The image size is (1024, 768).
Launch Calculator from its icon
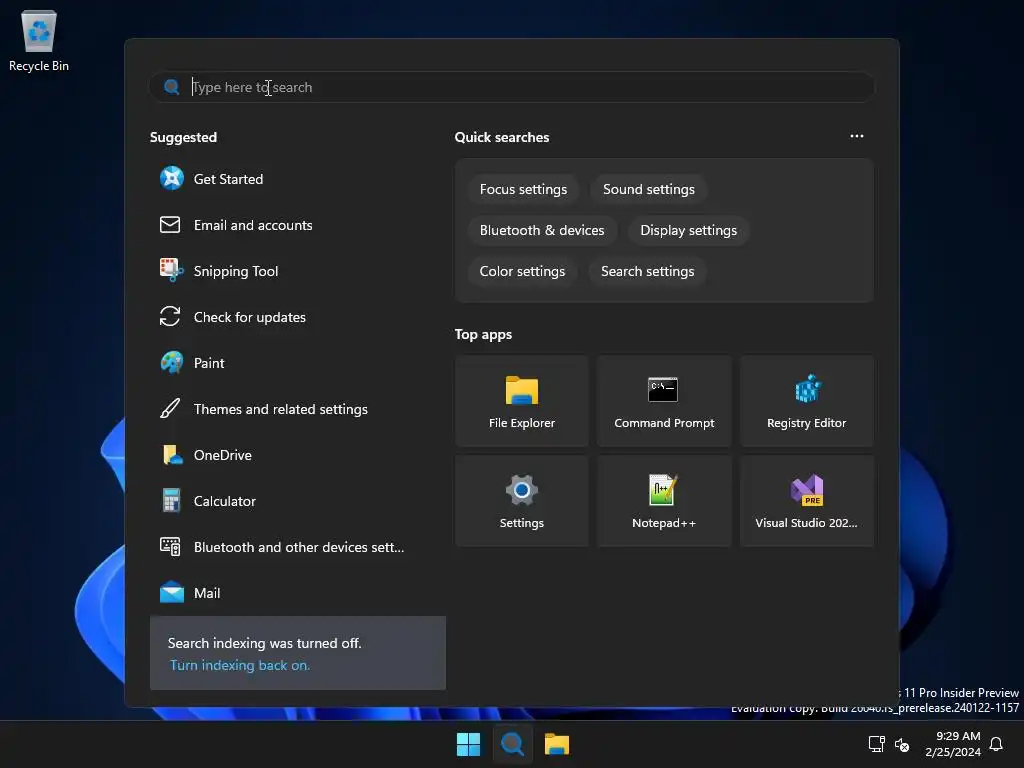[x=171, y=501]
